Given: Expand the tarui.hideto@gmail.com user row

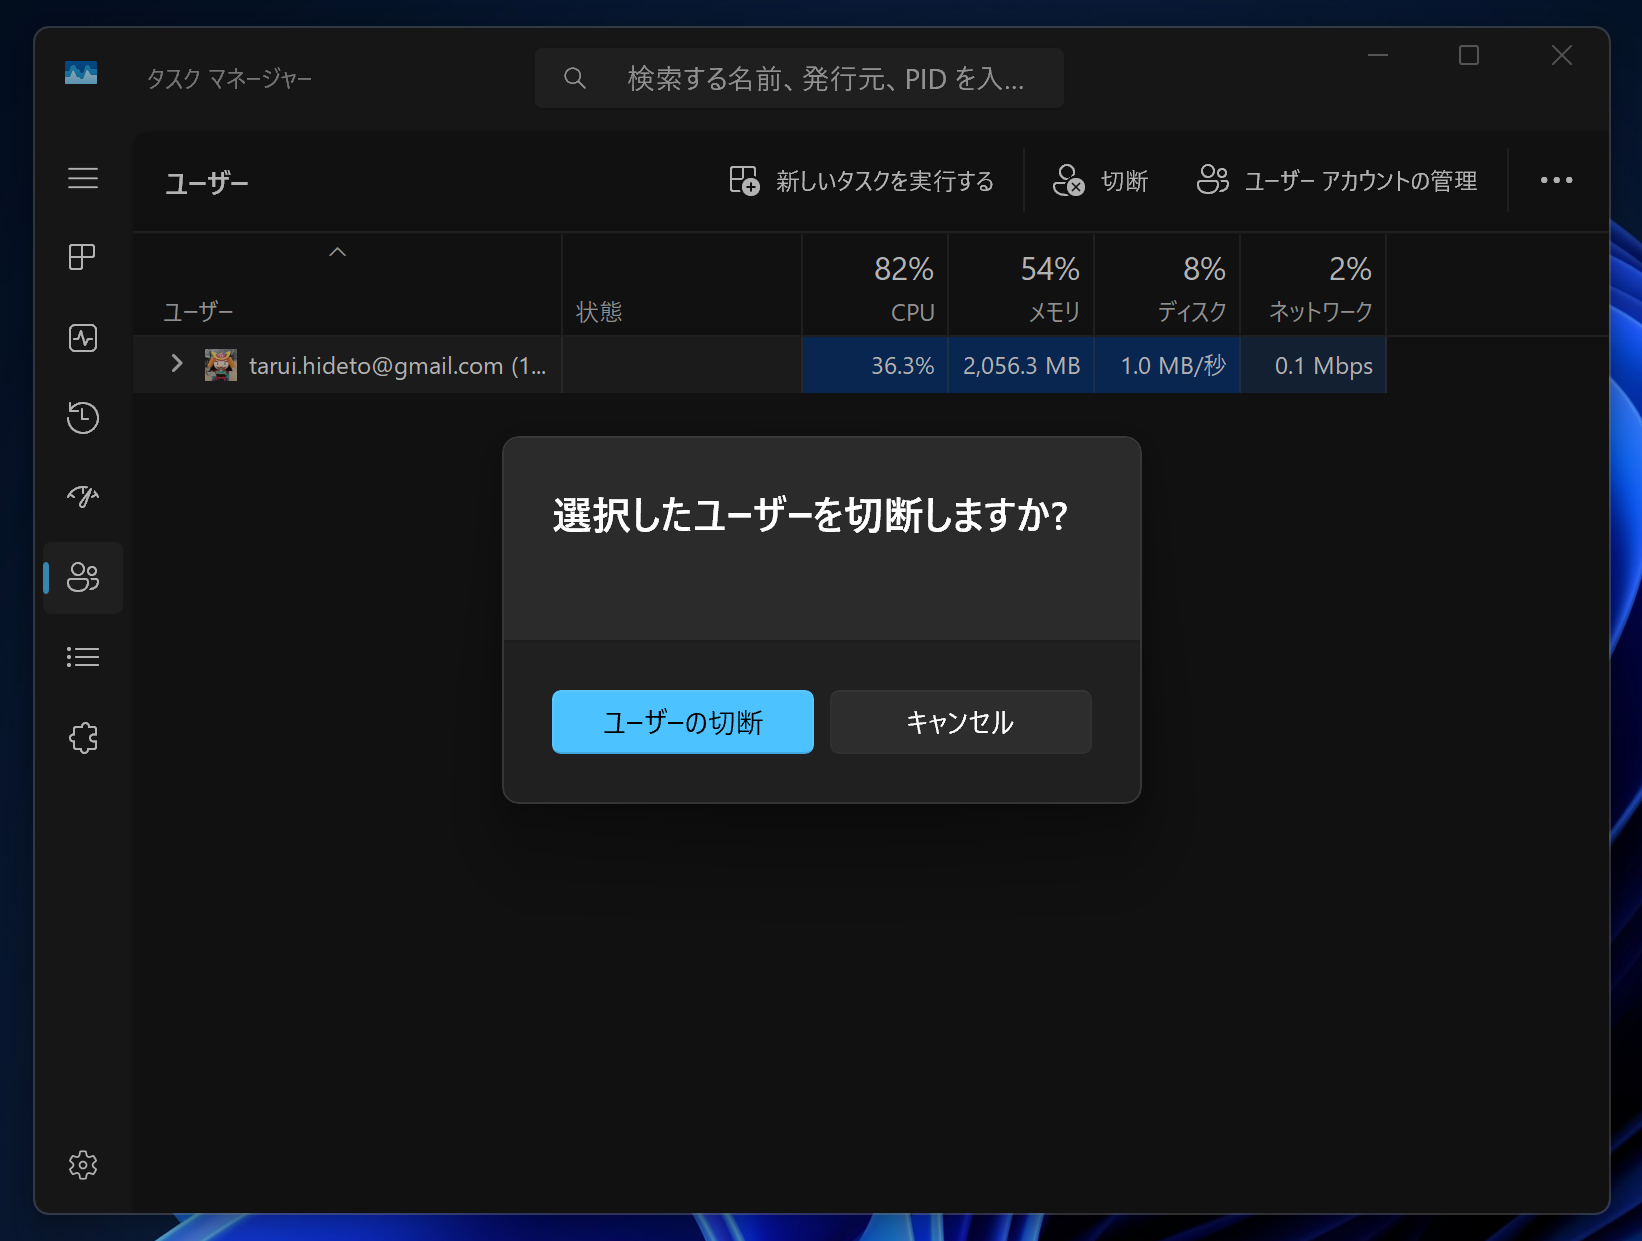Looking at the screenshot, I should coord(177,365).
